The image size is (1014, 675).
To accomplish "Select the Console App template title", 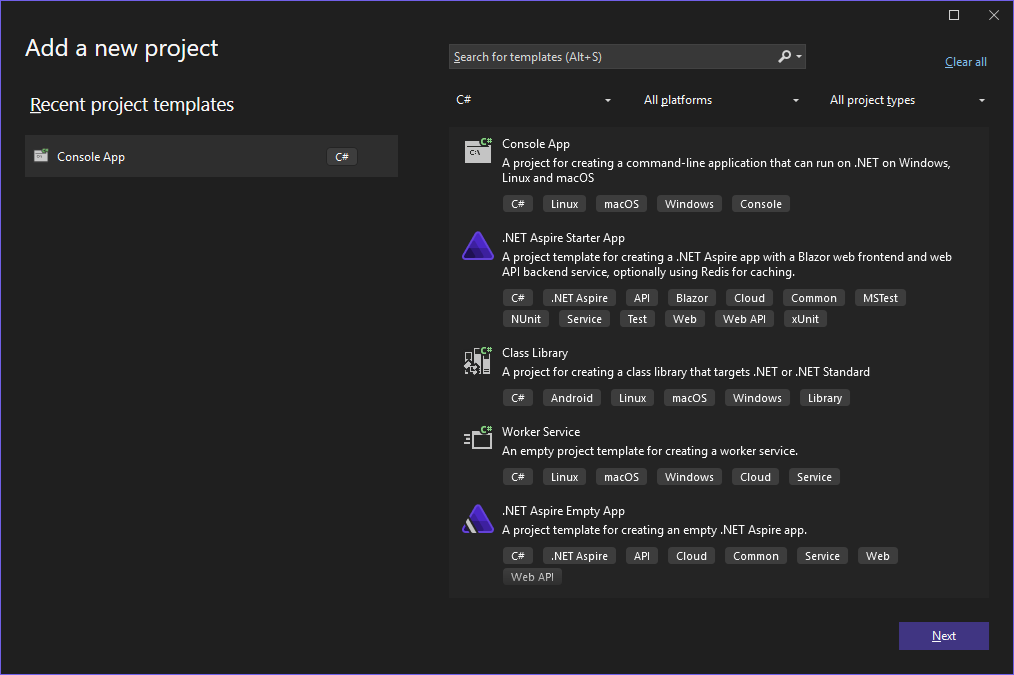I will click(535, 144).
